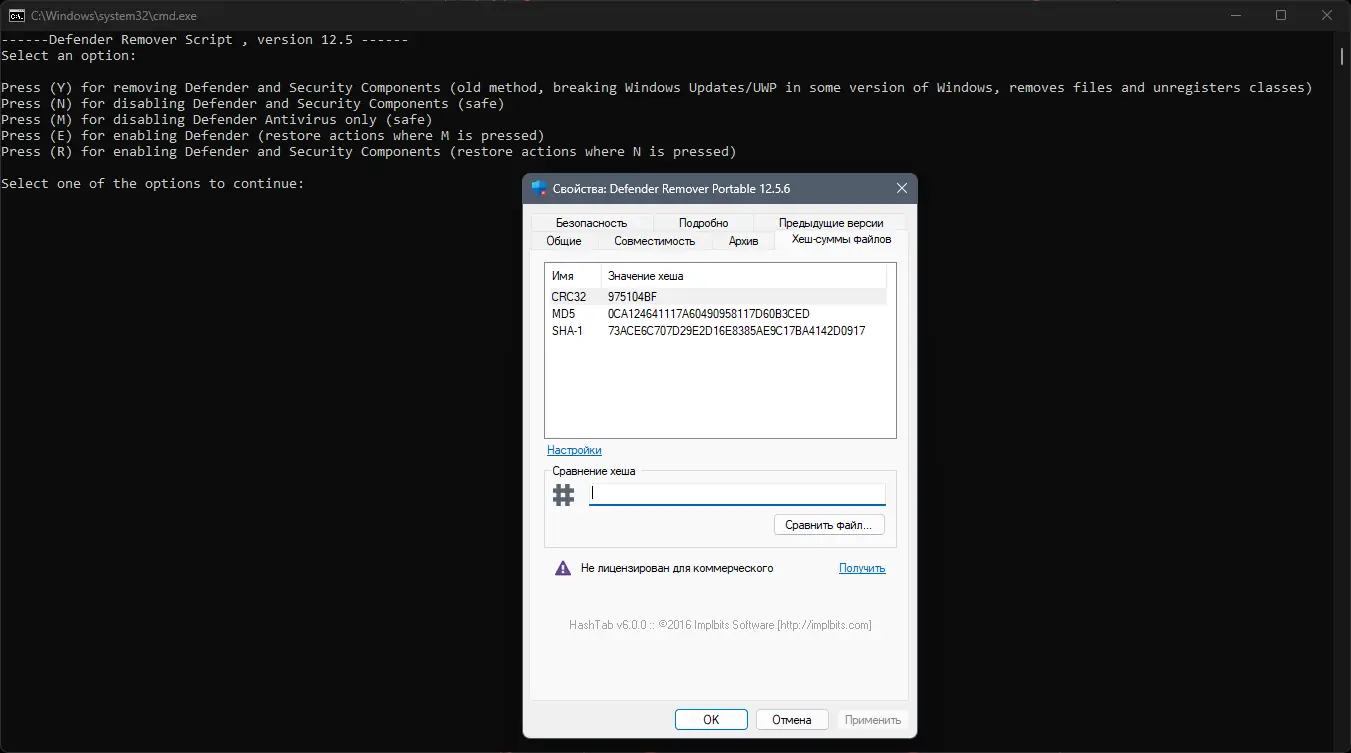Click the Отмена button
The image size is (1351, 753).
791,719
